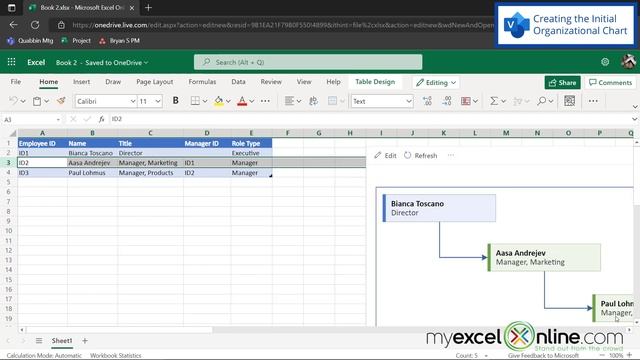
Task: Click Give Feedback to Microsoft
Action: (543, 356)
